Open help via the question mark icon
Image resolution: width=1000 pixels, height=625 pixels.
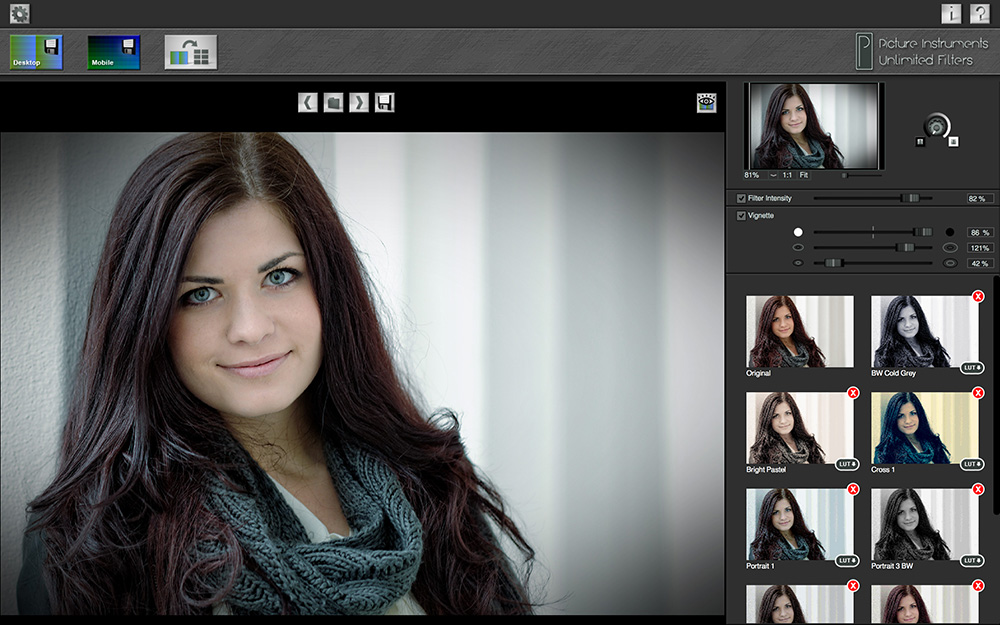tap(980, 13)
